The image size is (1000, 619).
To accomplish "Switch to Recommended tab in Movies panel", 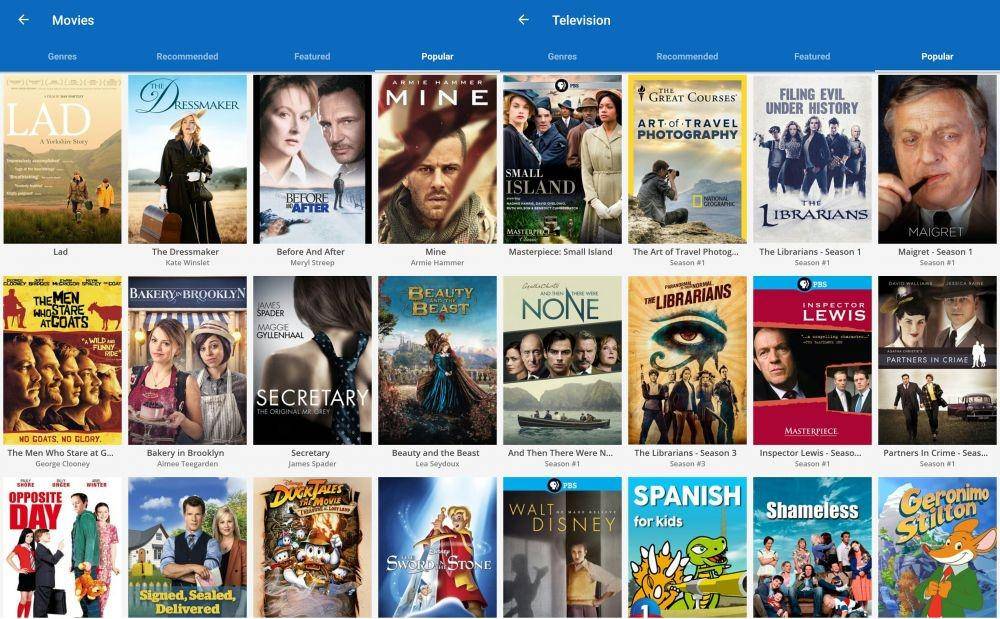I will (x=188, y=56).
